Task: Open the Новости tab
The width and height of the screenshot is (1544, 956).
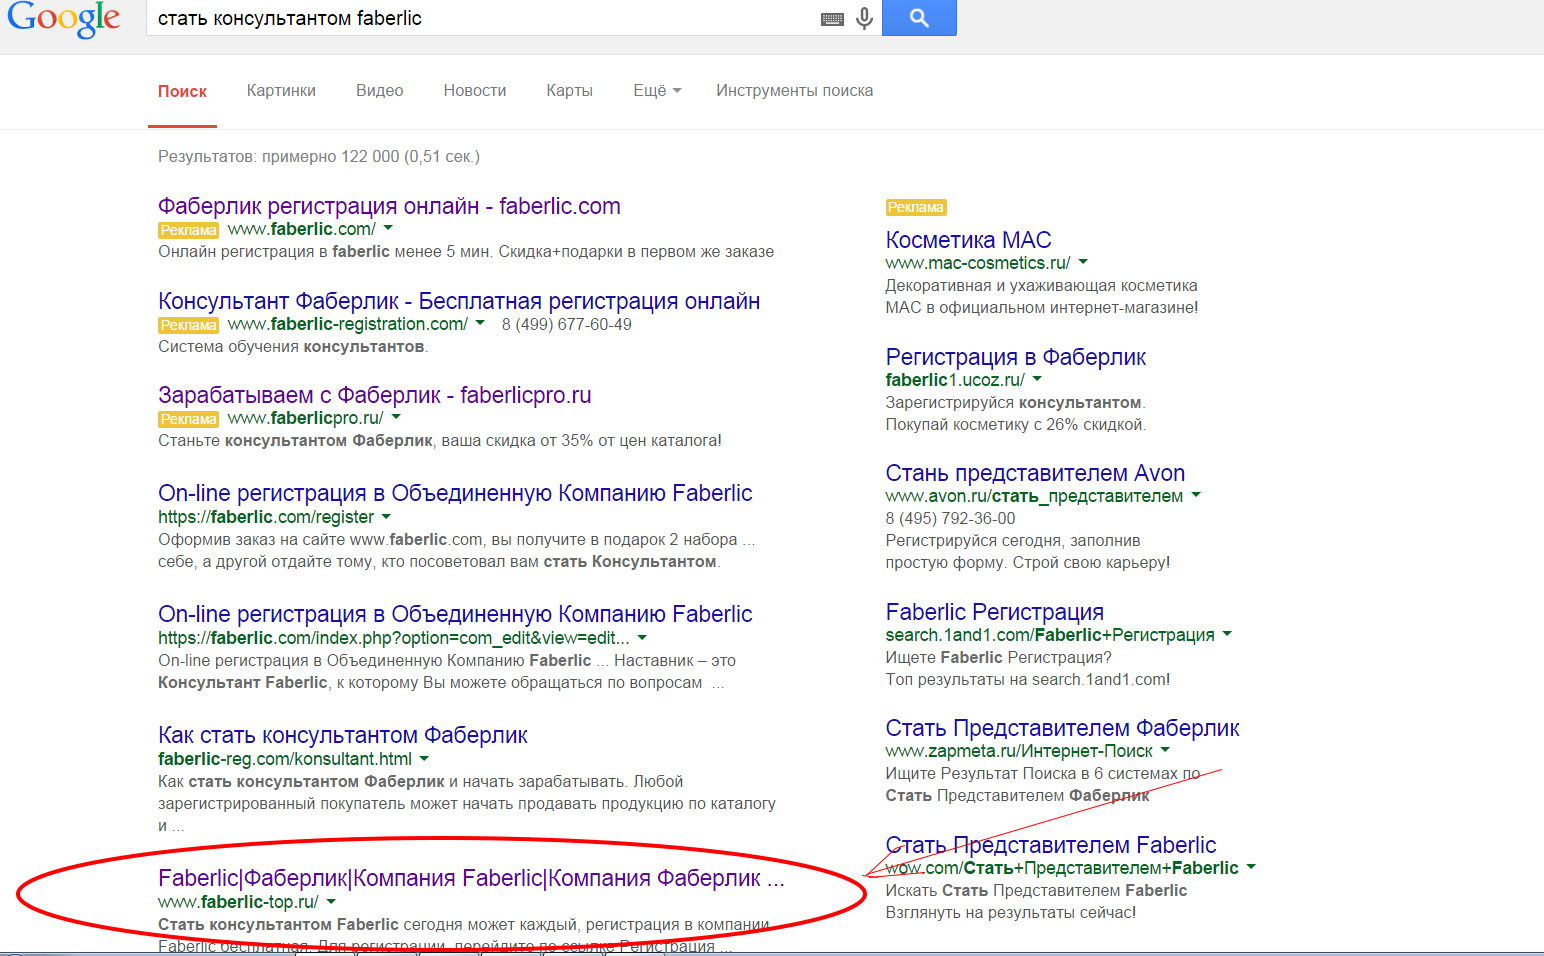Action: pos(474,91)
